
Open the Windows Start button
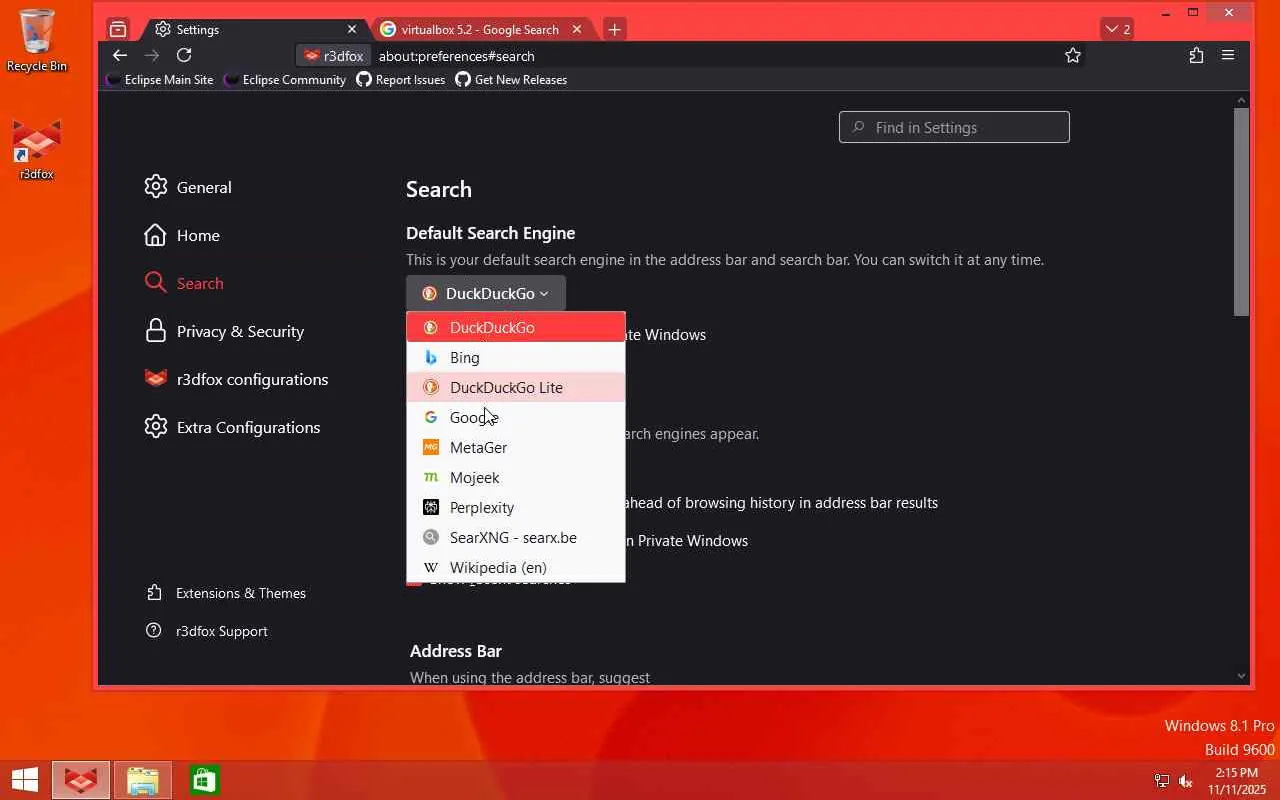click(x=25, y=780)
